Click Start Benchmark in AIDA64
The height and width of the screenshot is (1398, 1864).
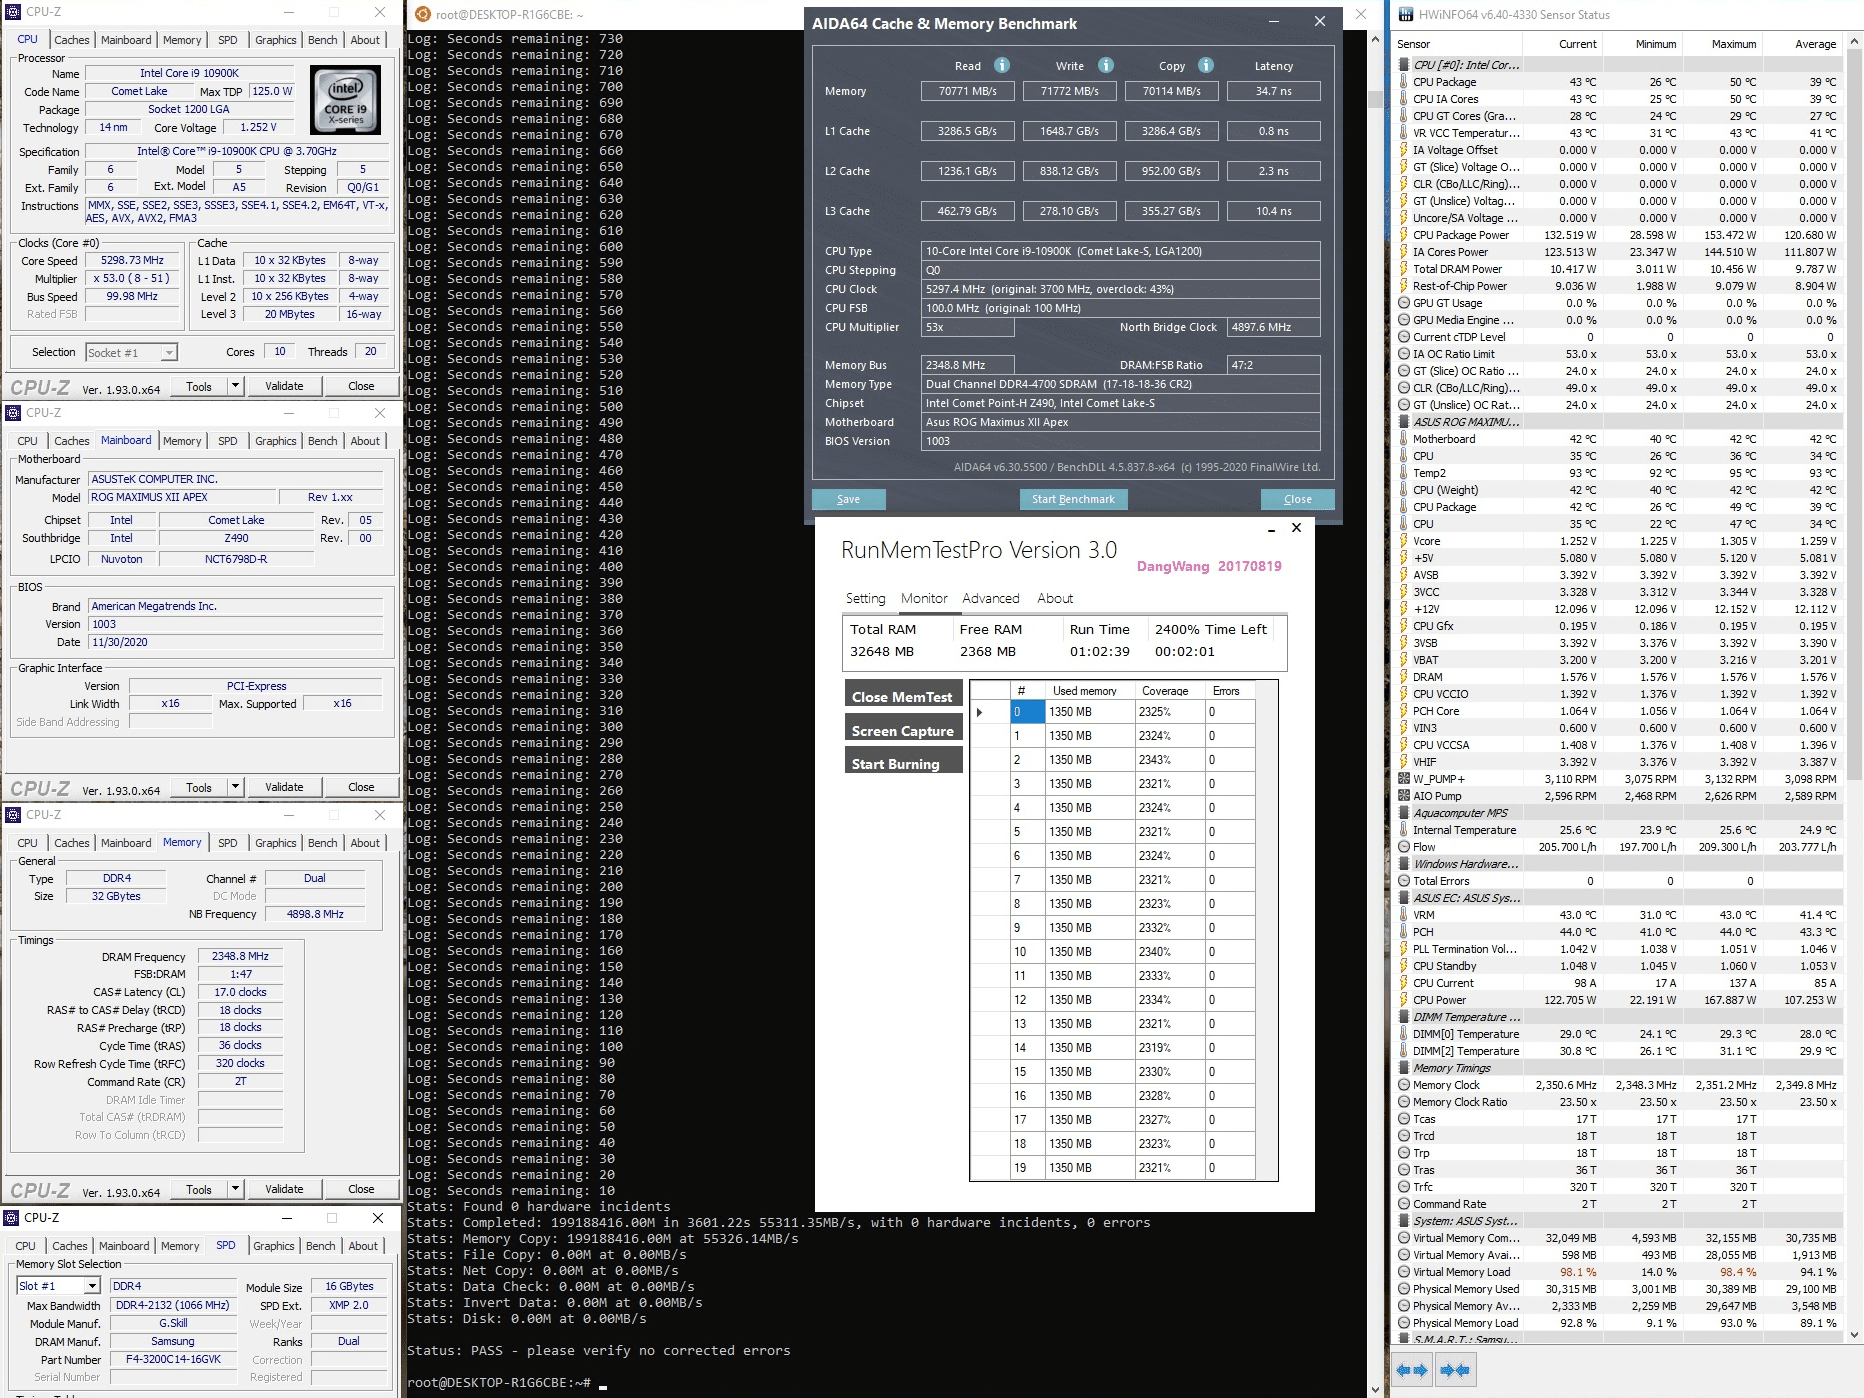pos(1073,499)
